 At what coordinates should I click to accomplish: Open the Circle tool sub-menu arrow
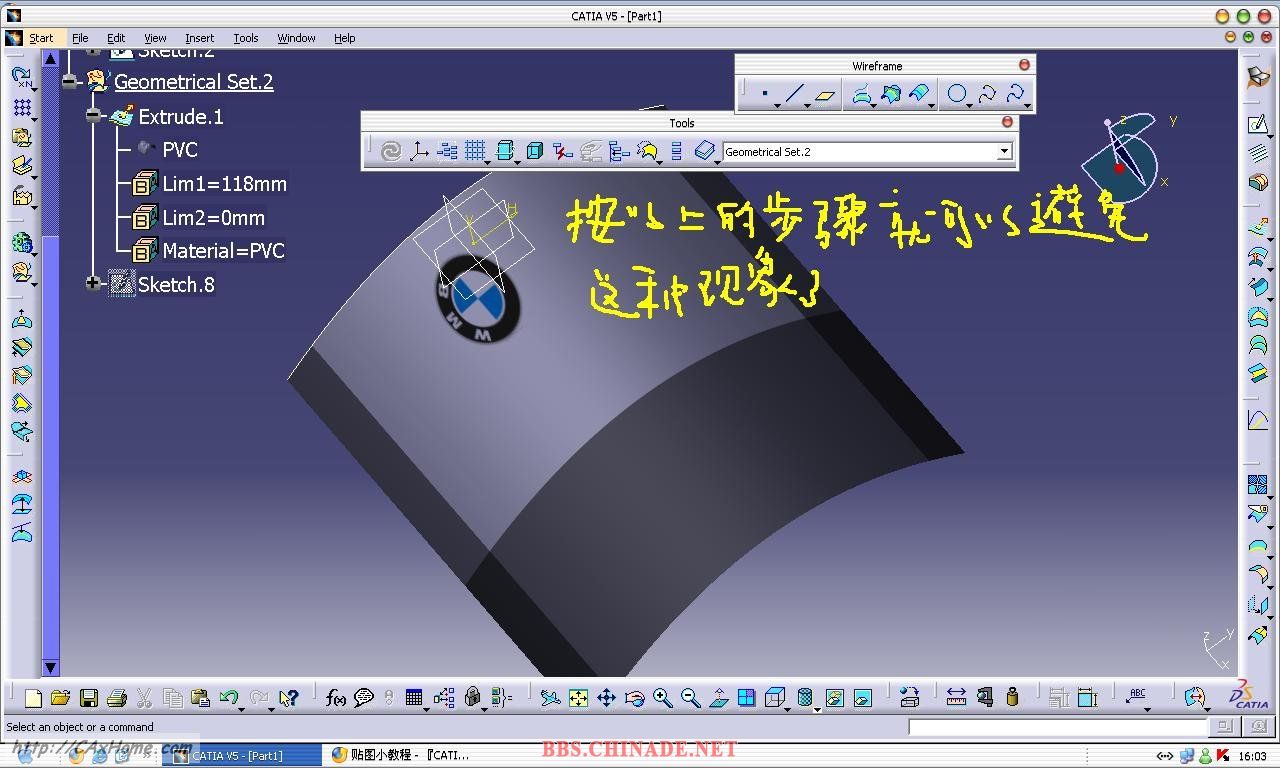pos(969,104)
